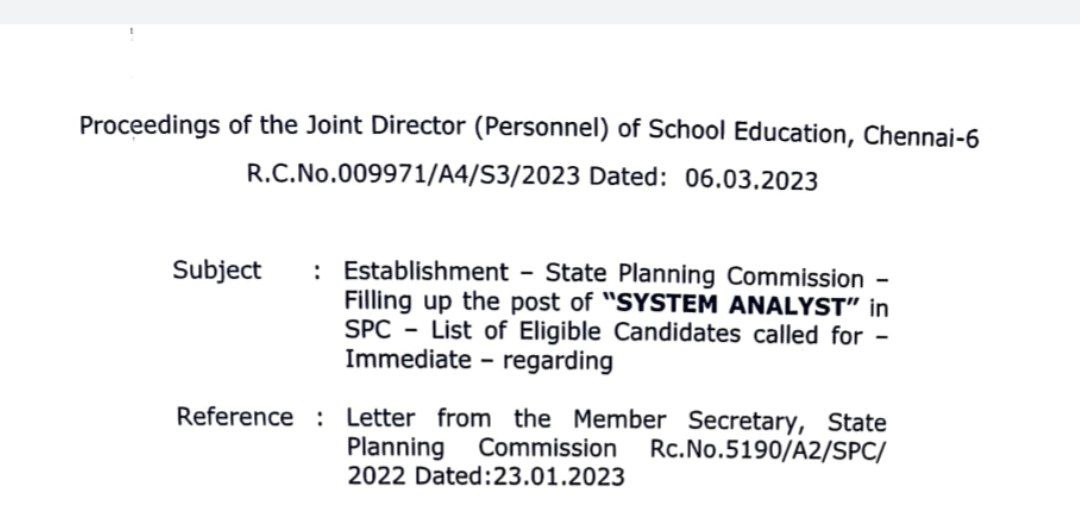The width and height of the screenshot is (1080, 524).
Task: Click the phrase 'Filling up the post of'
Action: point(468,302)
